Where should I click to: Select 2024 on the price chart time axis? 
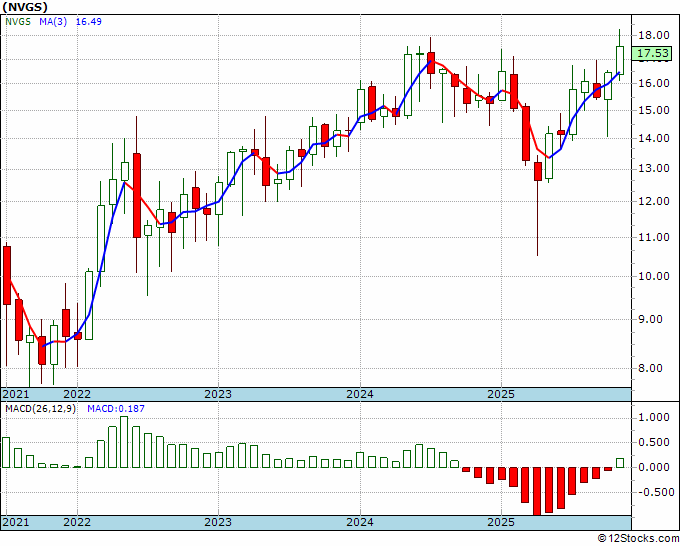pos(360,394)
